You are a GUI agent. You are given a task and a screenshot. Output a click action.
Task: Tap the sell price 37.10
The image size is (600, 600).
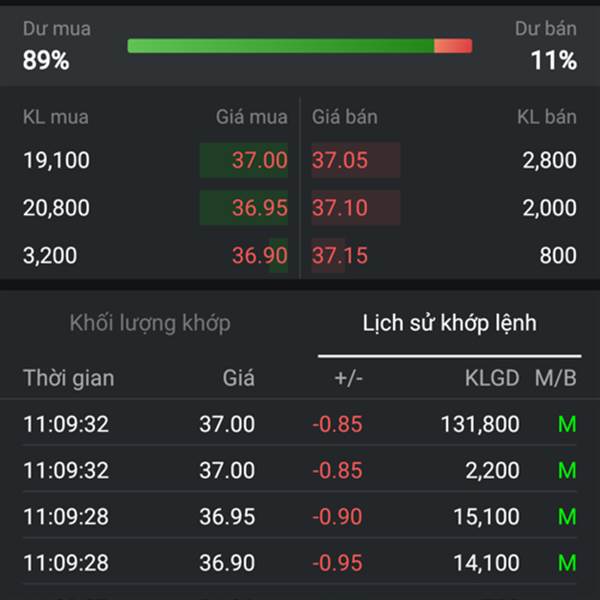[341, 208]
